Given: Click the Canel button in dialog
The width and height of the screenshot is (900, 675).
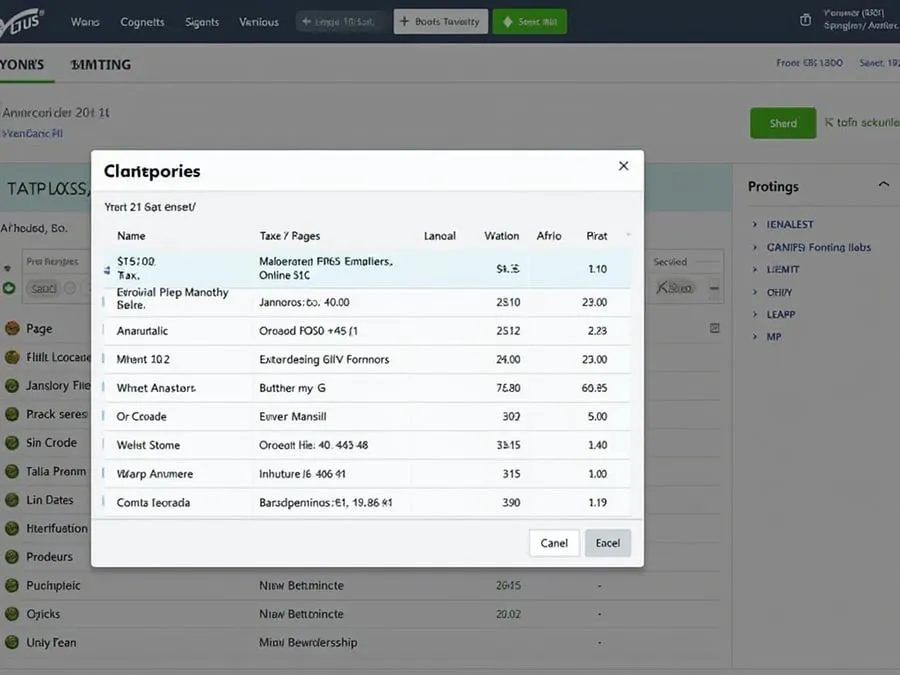Looking at the screenshot, I should 554,543.
